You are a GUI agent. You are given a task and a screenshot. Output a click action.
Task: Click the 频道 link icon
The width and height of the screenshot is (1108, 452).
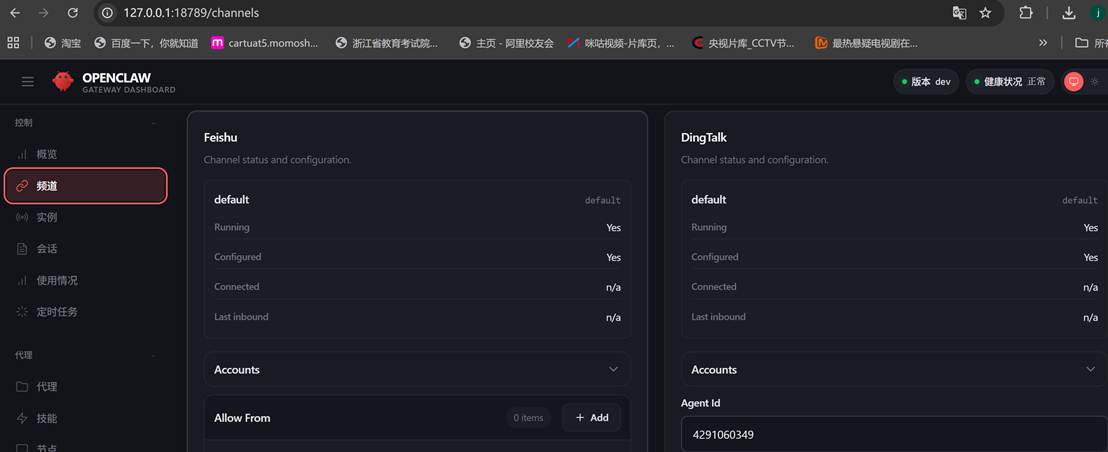pos(22,186)
